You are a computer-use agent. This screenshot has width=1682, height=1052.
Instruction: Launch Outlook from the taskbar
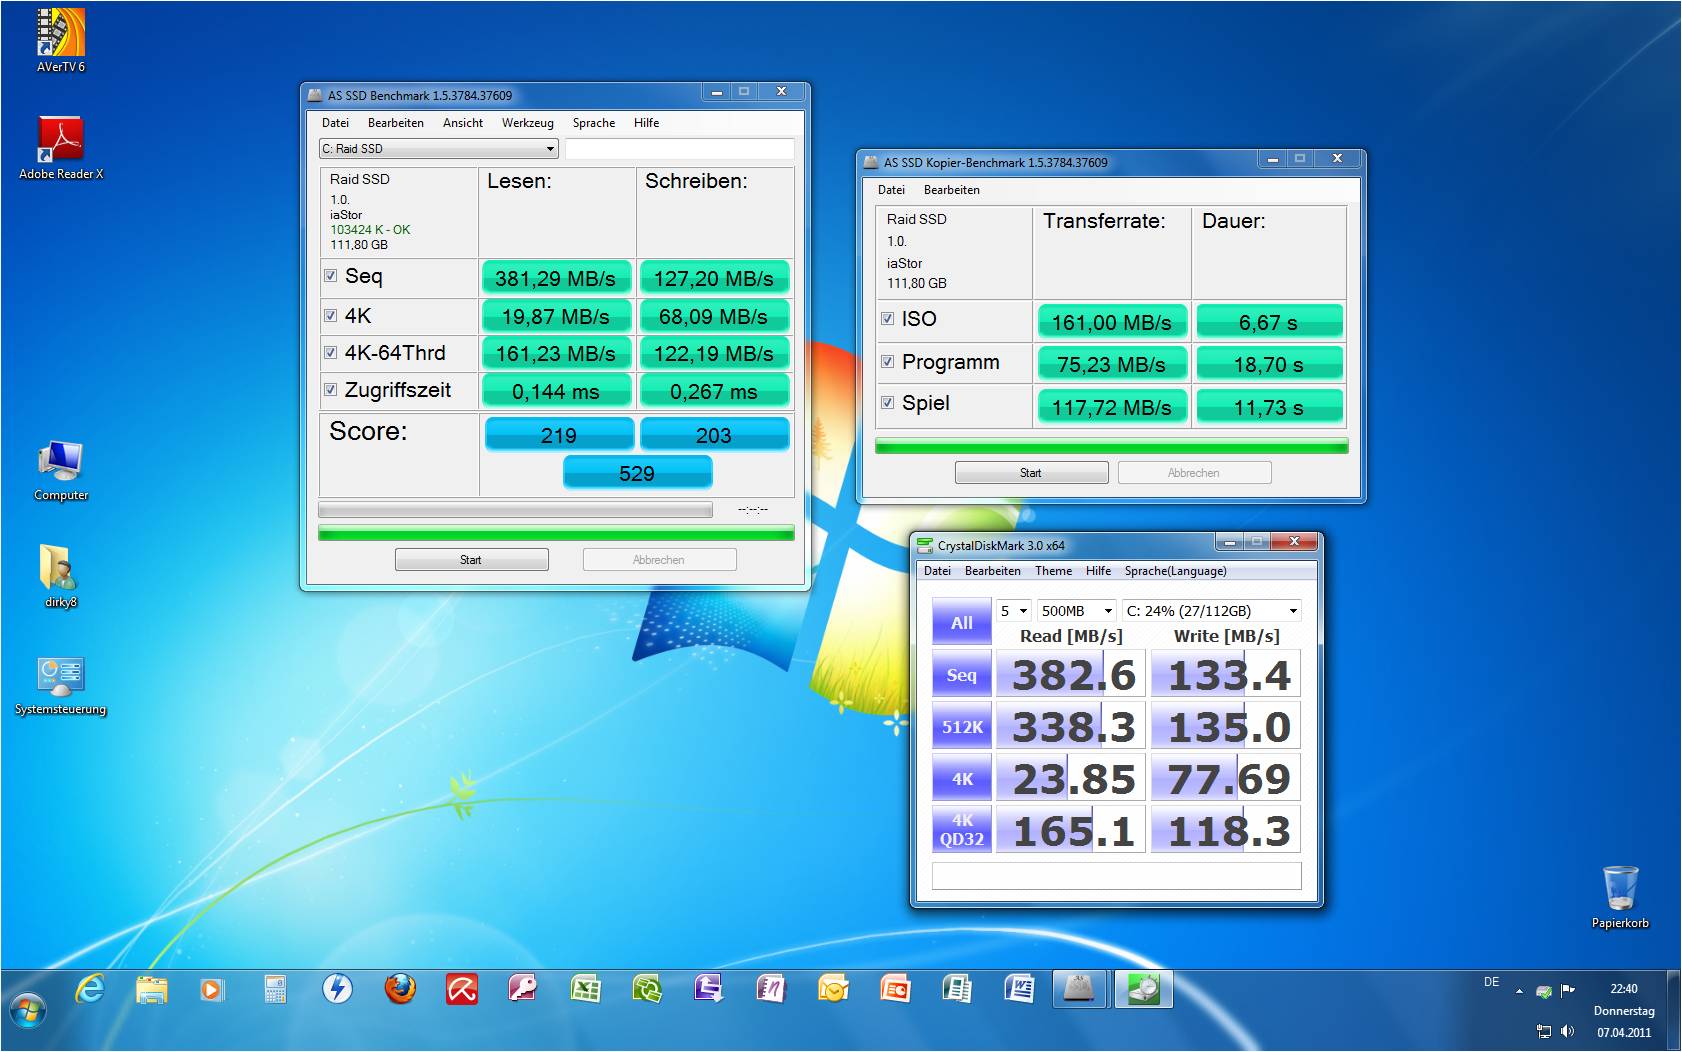tap(833, 990)
